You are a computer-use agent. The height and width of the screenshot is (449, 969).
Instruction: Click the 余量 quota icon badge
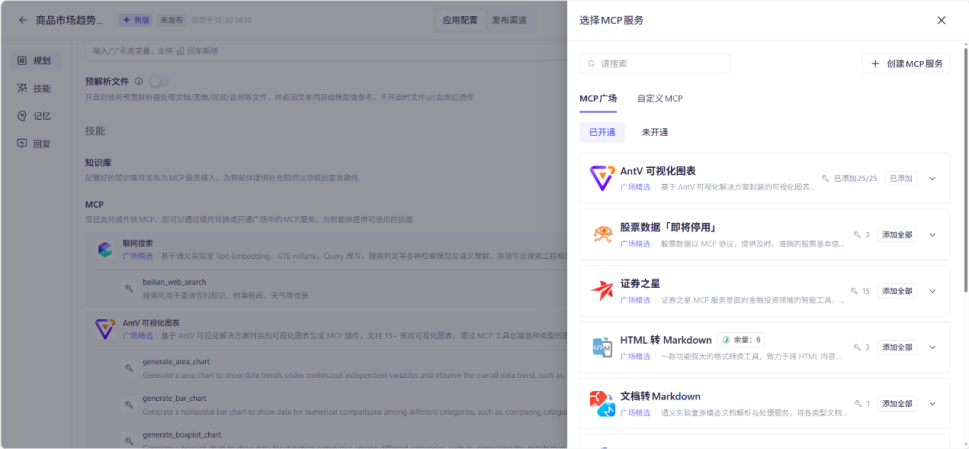(726, 340)
